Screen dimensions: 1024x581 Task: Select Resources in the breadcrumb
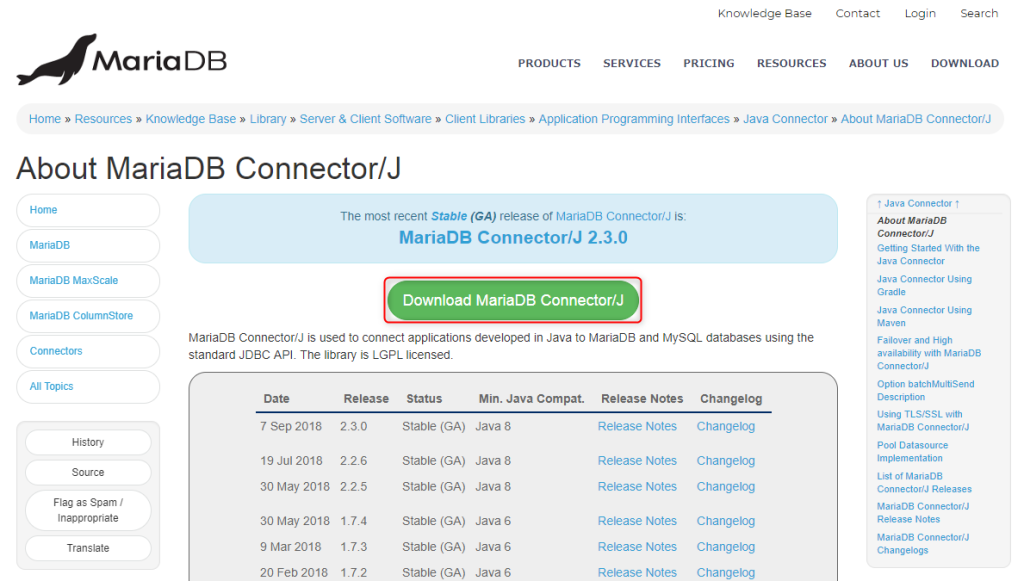(103, 119)
